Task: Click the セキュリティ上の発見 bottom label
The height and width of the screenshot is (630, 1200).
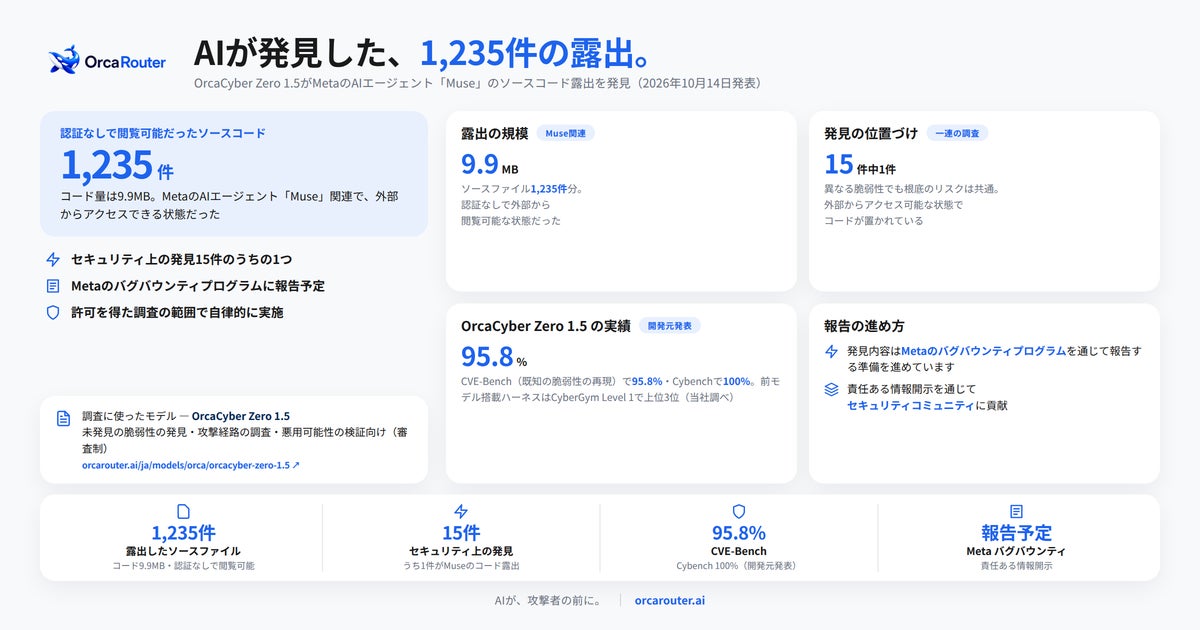Action: (x=461, y=551)
